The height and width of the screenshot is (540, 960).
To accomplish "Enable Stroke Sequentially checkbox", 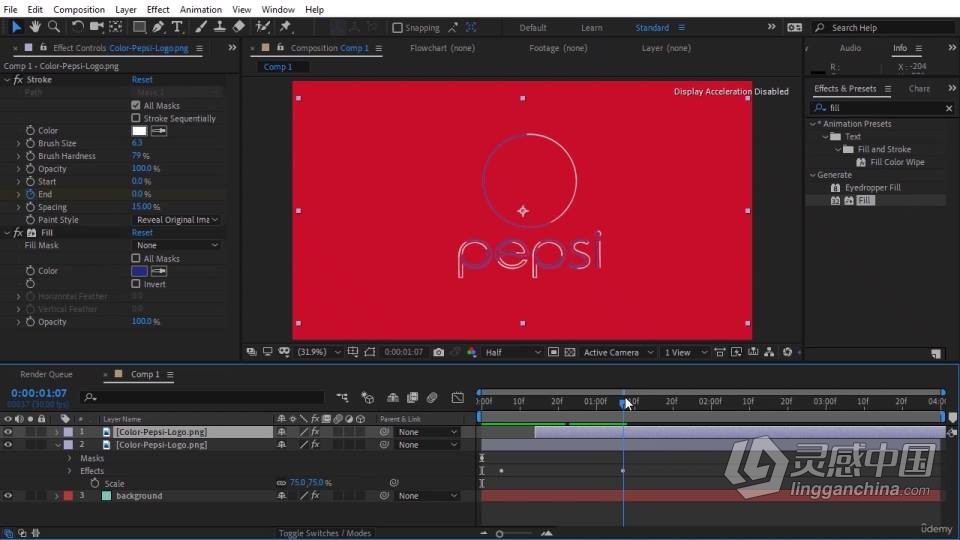I will pyautogui.click(x=136, y=118).
